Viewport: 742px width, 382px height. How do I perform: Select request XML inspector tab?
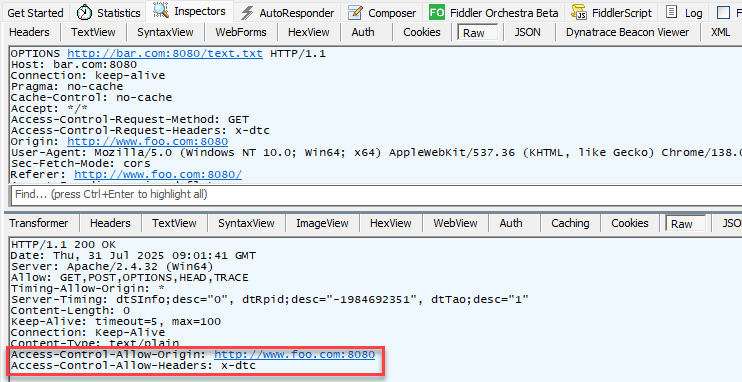(720, 32)
